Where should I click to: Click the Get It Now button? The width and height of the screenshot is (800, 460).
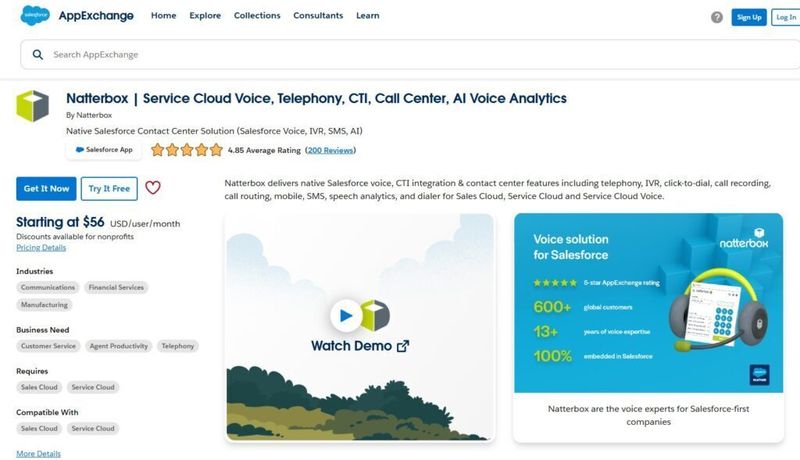pyautogui.click(x=46, y=189)
